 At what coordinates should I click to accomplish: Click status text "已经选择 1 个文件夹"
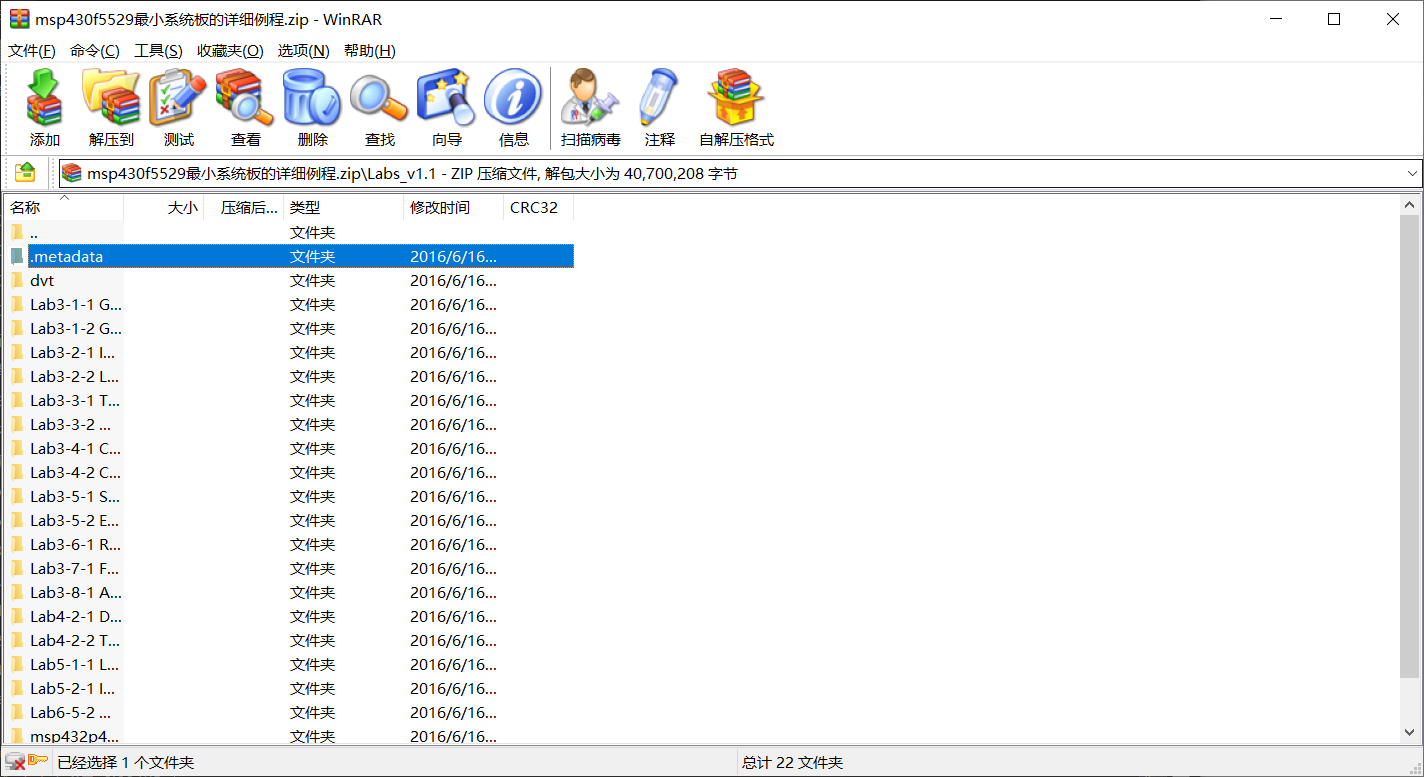point(126,763)
